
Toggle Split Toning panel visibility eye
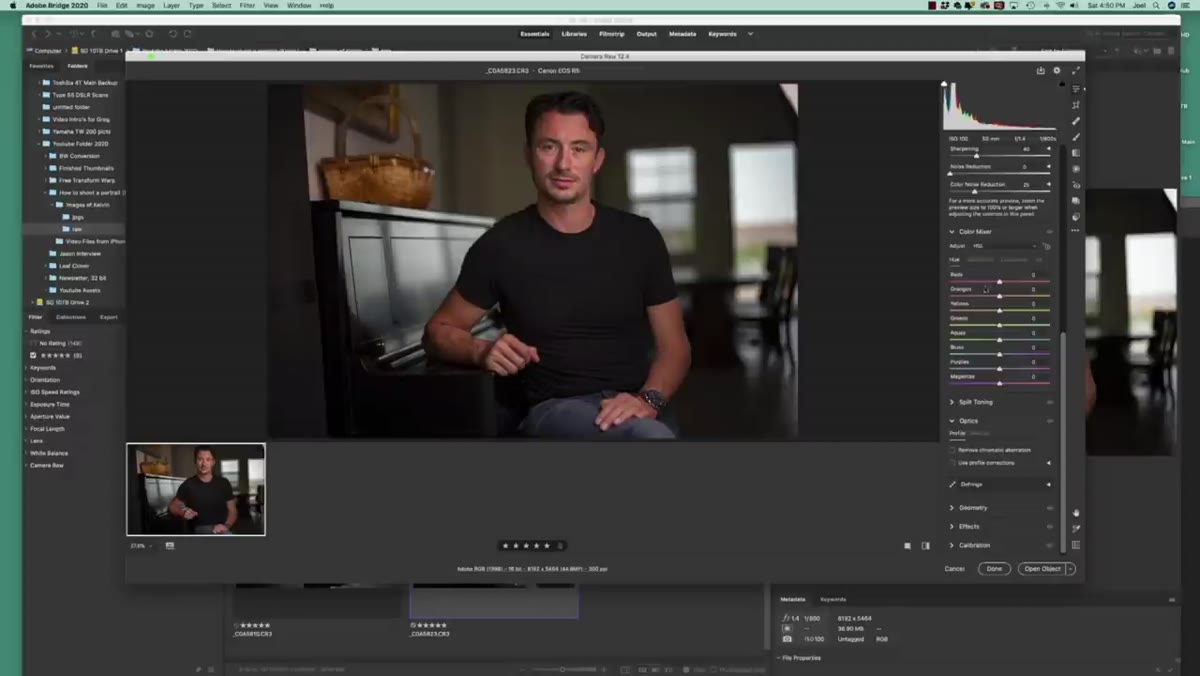pyautogui.click(x=1050, y=402)
